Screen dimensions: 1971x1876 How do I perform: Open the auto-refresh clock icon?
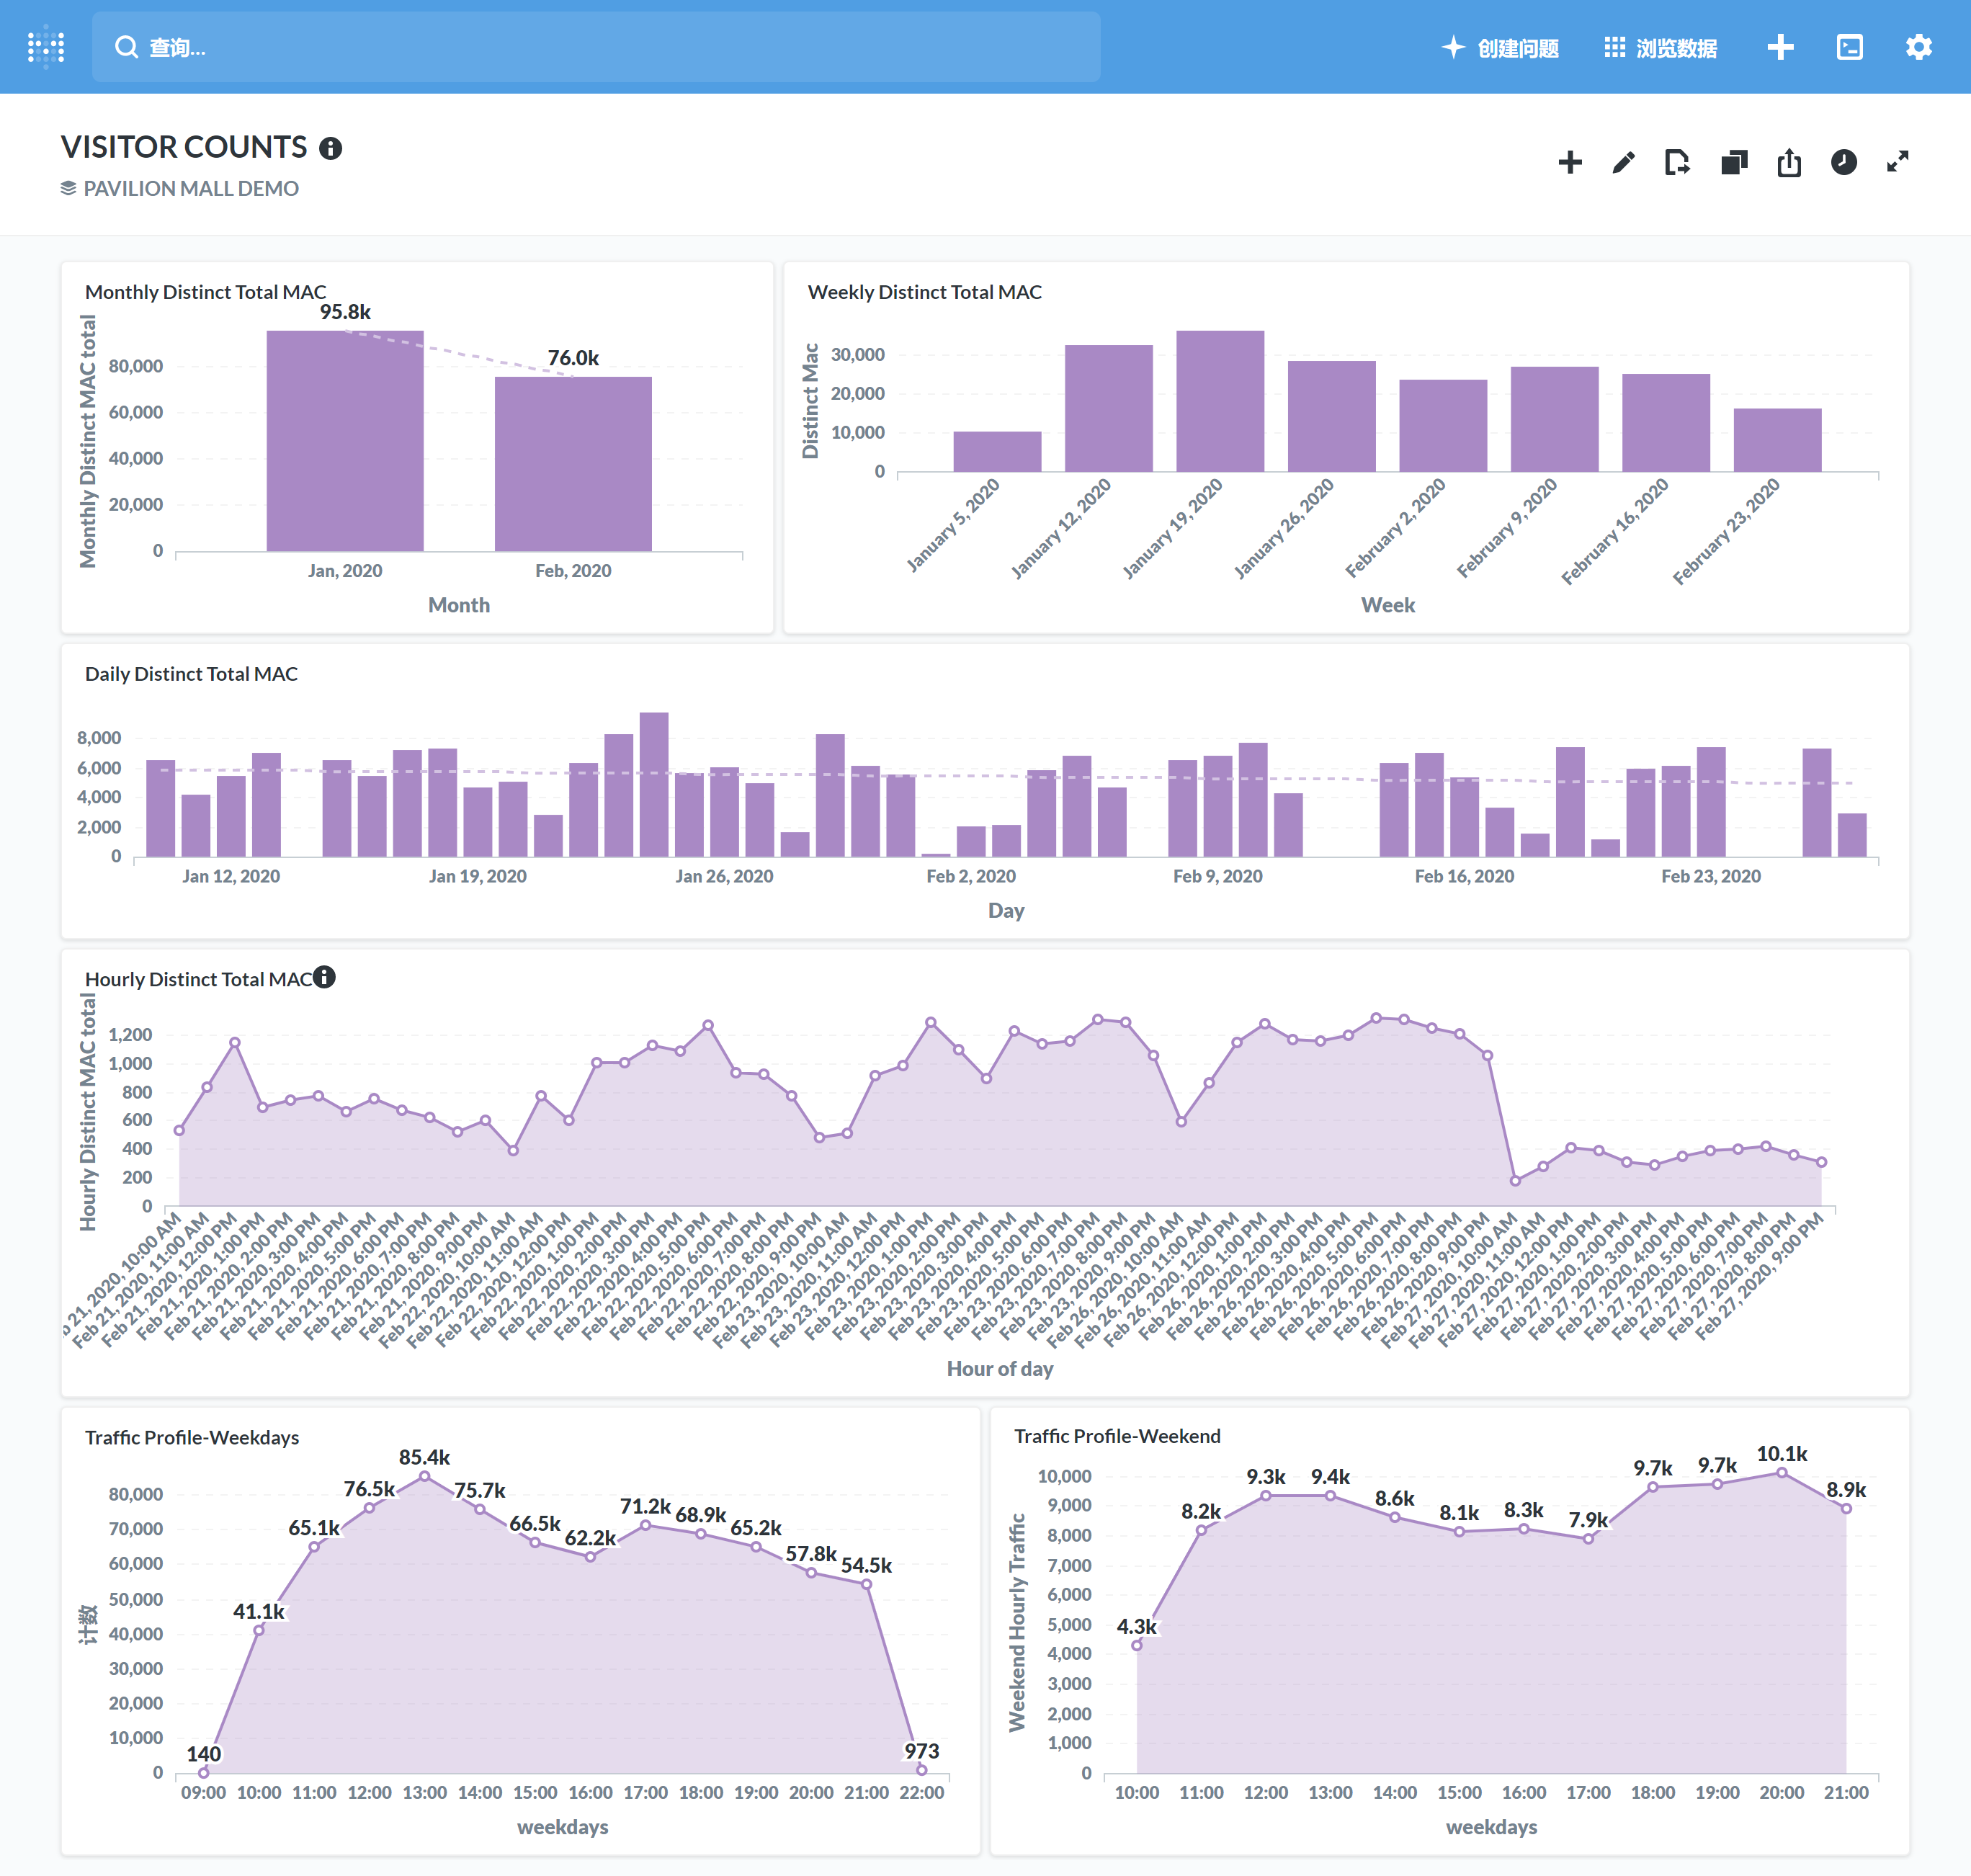(x=1844, y=162)
